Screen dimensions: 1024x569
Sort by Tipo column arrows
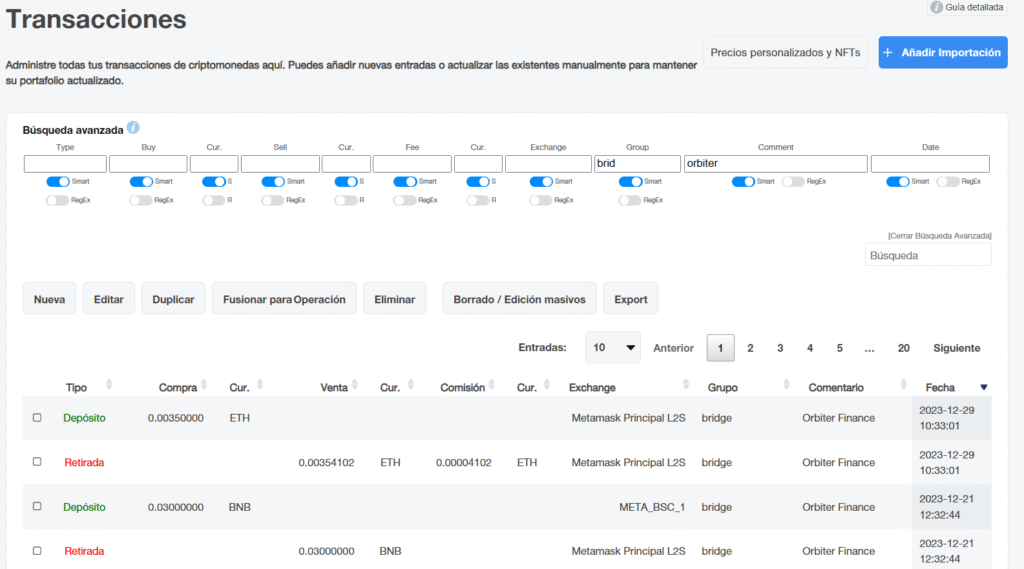(109, 385)
